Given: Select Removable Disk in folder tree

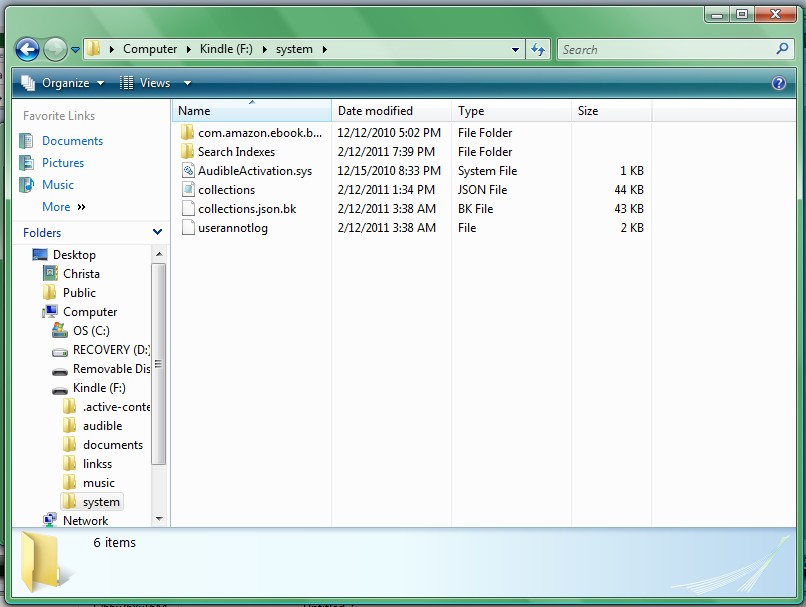Looking at the screenshot, I should point(112,369).
